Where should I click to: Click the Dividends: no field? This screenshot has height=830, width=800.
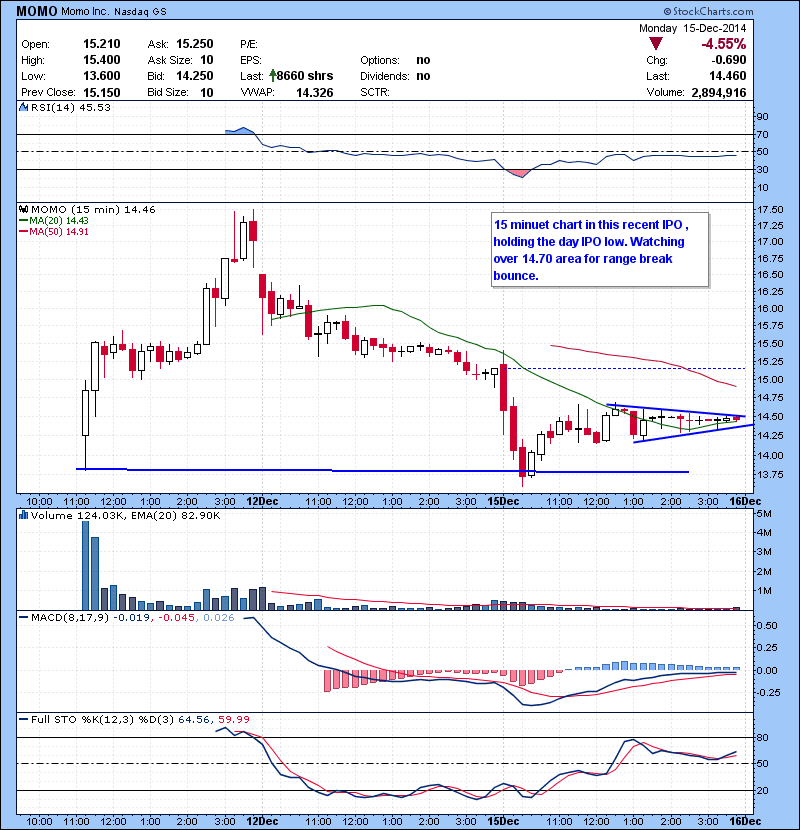point(395,76)
